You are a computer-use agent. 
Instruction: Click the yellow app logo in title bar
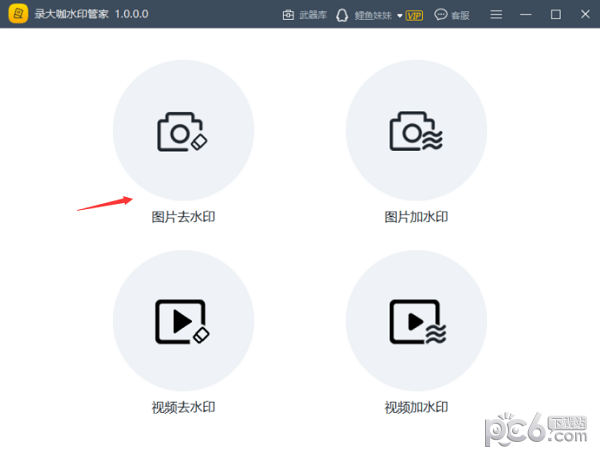click(18, 14)
